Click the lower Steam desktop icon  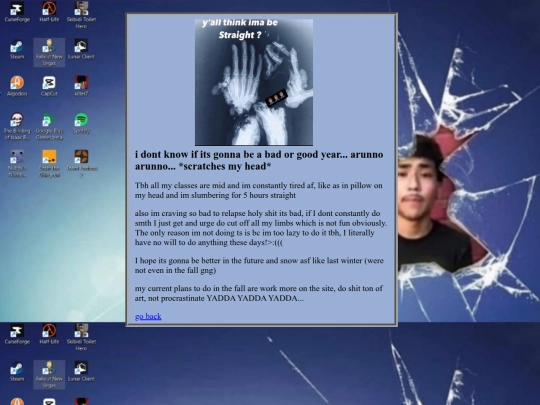[x=17, y=372]
